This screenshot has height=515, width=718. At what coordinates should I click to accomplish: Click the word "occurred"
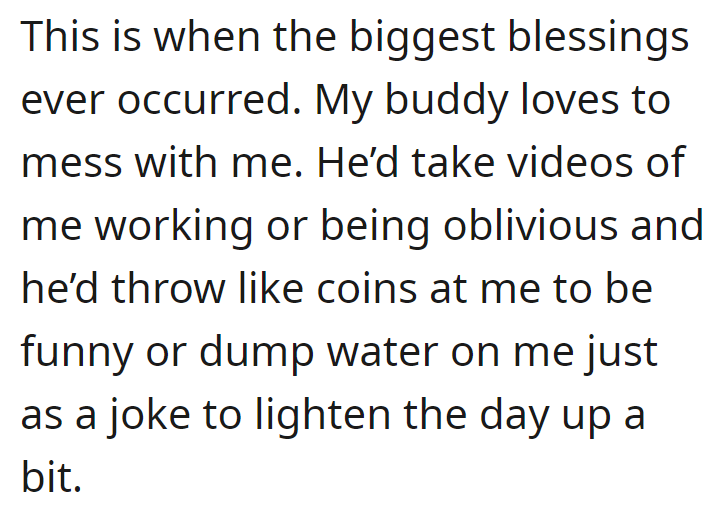point(209,99)
